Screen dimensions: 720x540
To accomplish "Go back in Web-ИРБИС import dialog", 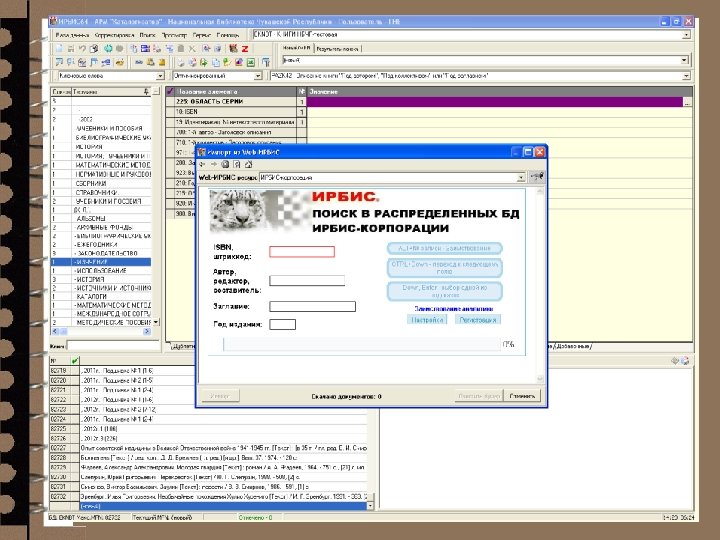I will pyautogui.click(x=202, y=164).
